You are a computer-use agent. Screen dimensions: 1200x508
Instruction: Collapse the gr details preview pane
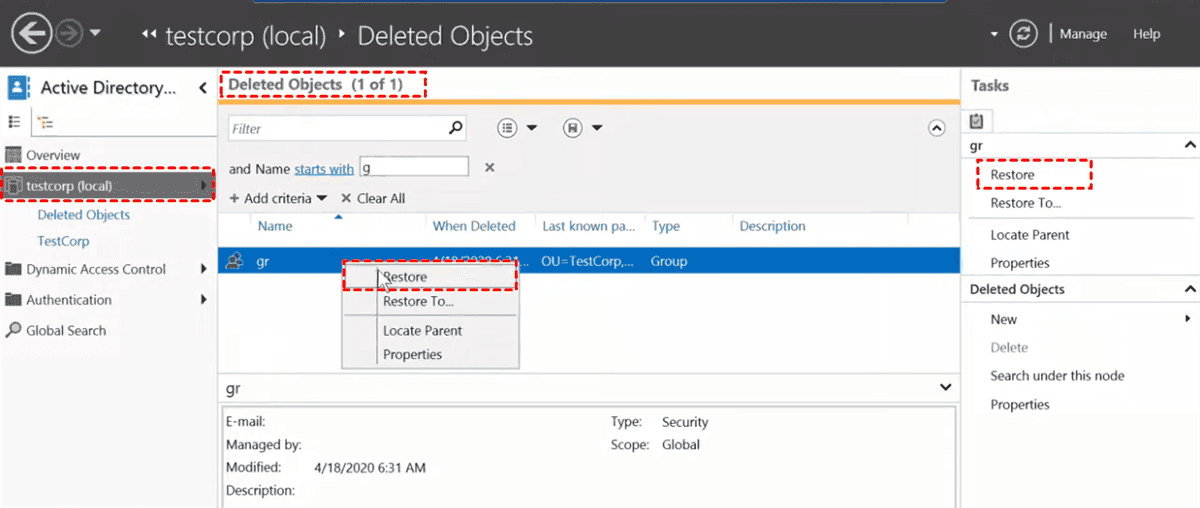point(945,387)
